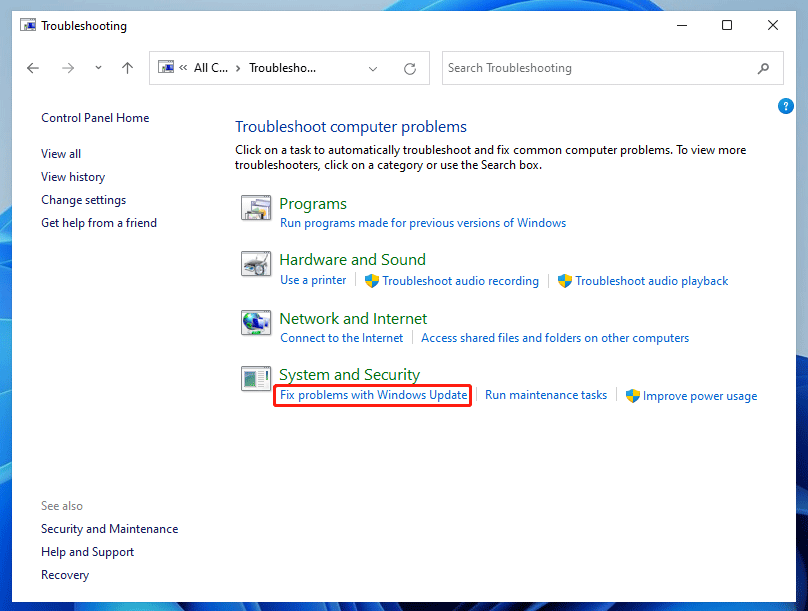Open Hardware and Sound heading

352,260
